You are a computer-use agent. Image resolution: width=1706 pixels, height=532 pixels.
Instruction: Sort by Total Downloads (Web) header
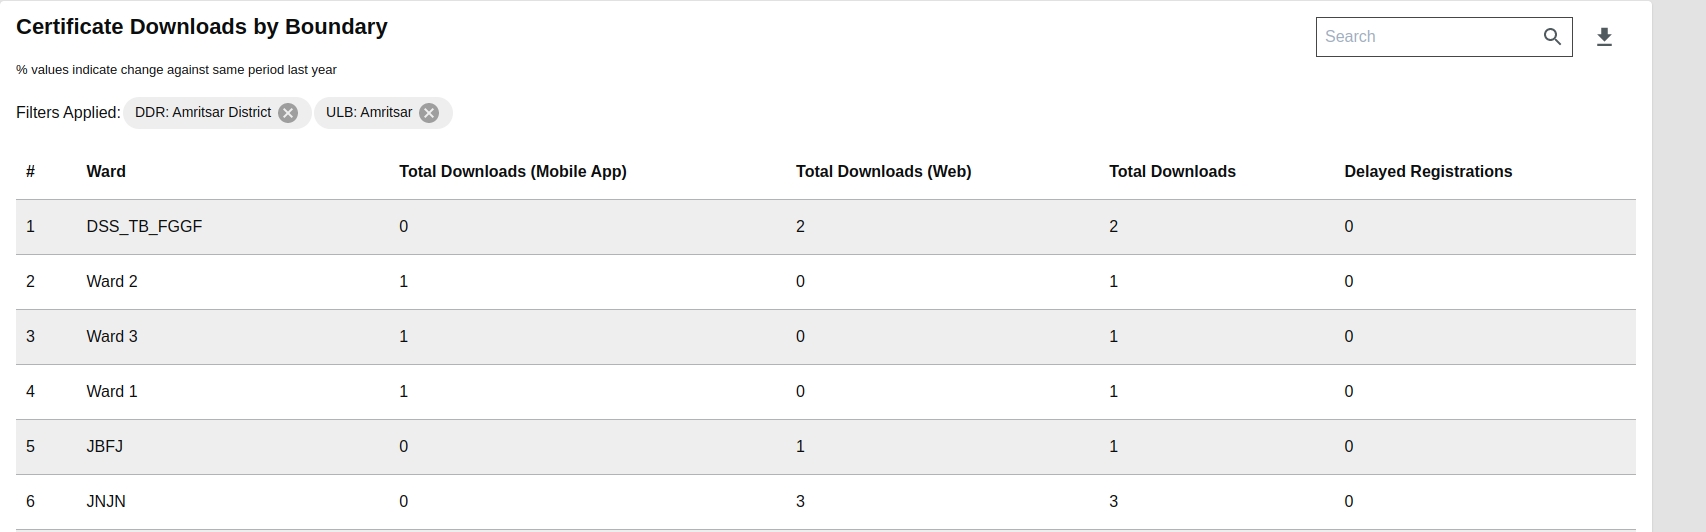point(883,172)
